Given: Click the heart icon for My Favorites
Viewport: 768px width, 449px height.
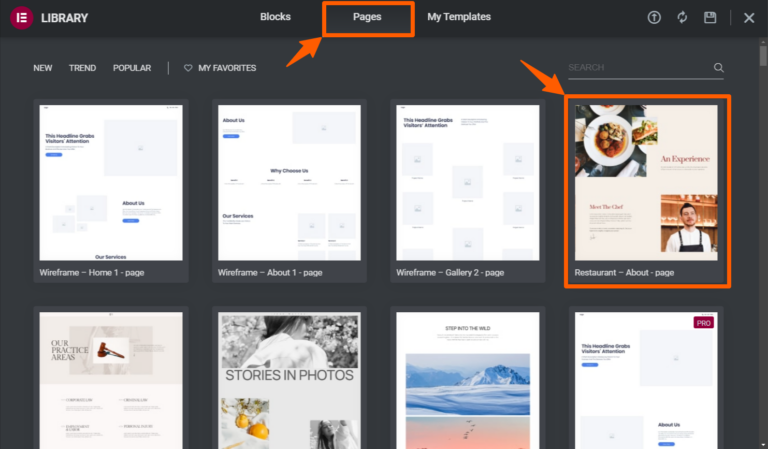Looking at the screenshot, I should pos(188,68).
